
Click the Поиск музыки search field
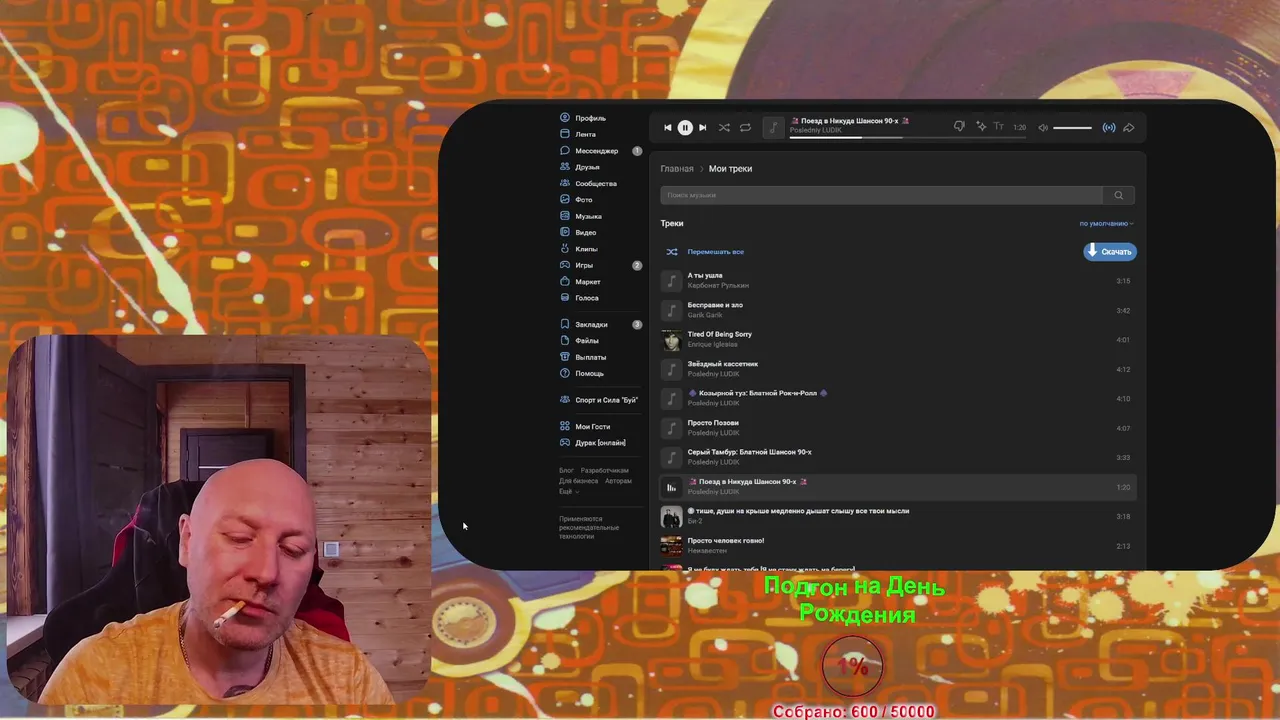click(x=881, y=195)
